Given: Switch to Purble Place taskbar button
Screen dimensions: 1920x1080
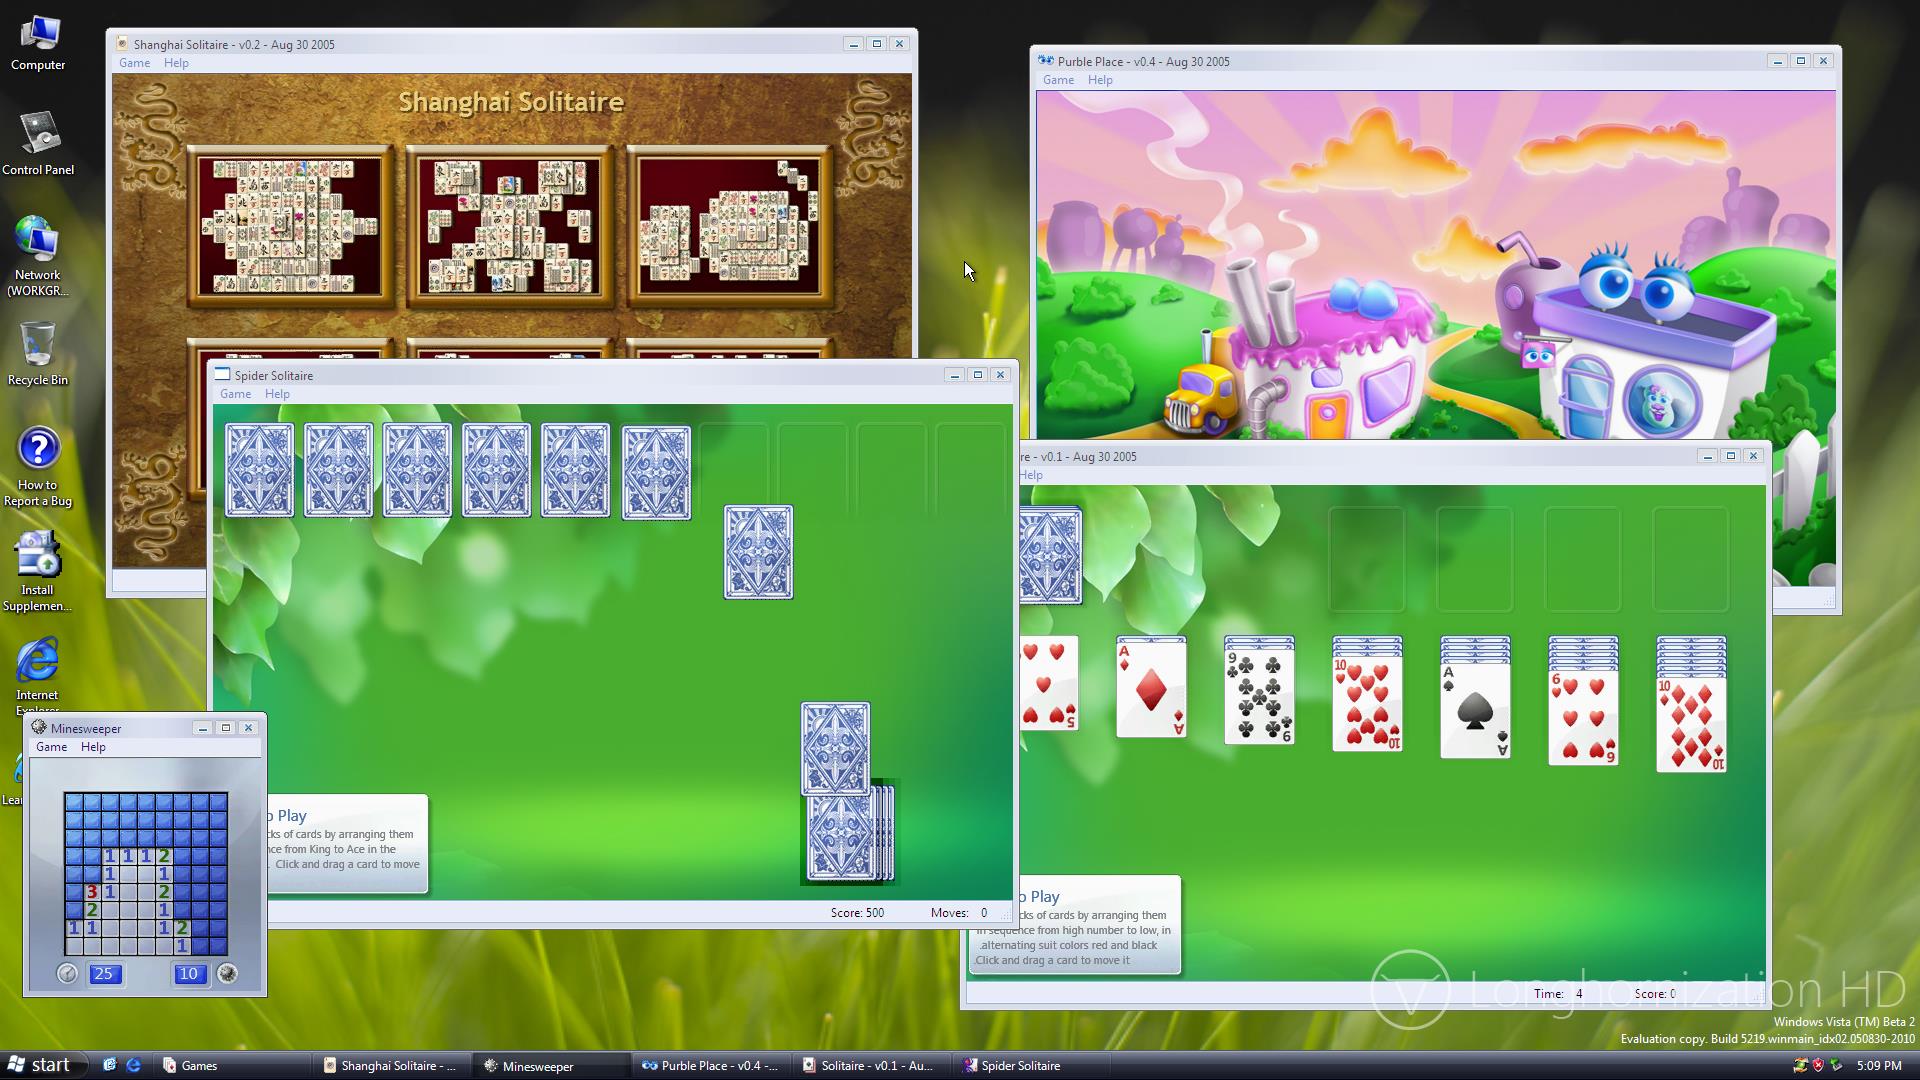Looking at the screenshot, I should point(709,1066).
